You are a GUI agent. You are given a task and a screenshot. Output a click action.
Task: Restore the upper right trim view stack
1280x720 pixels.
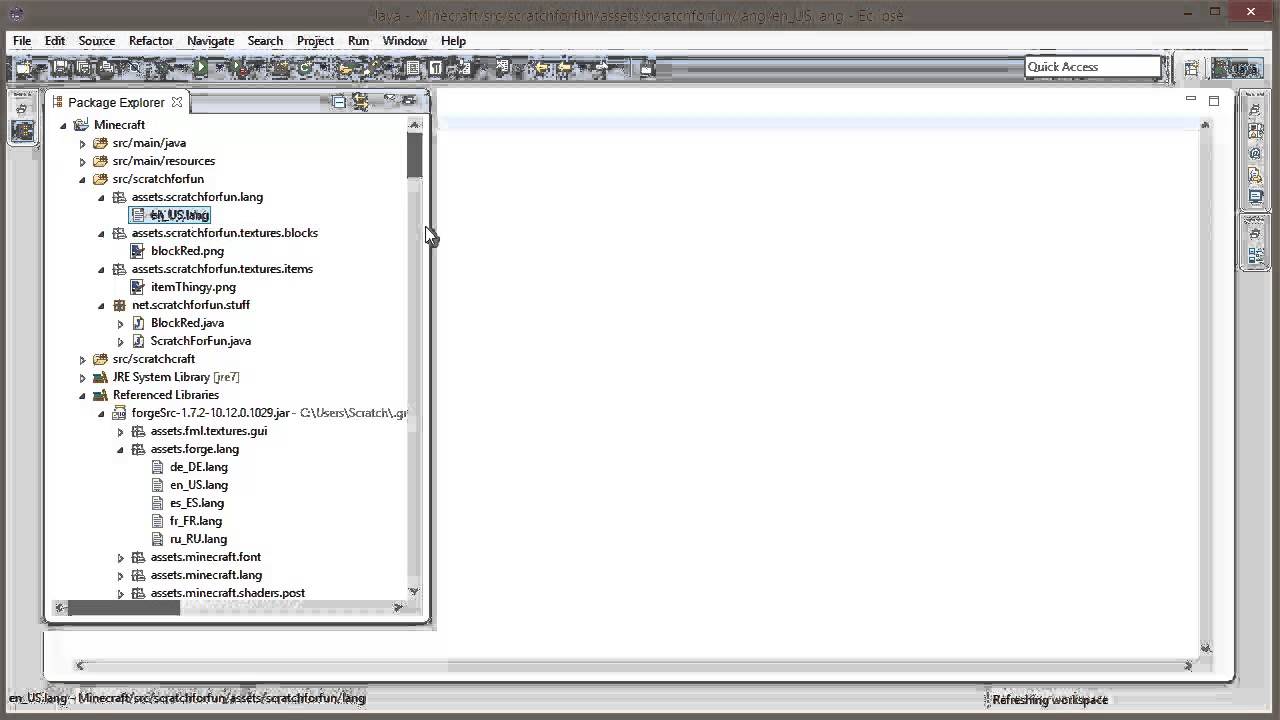click(x=1255, y=109)
